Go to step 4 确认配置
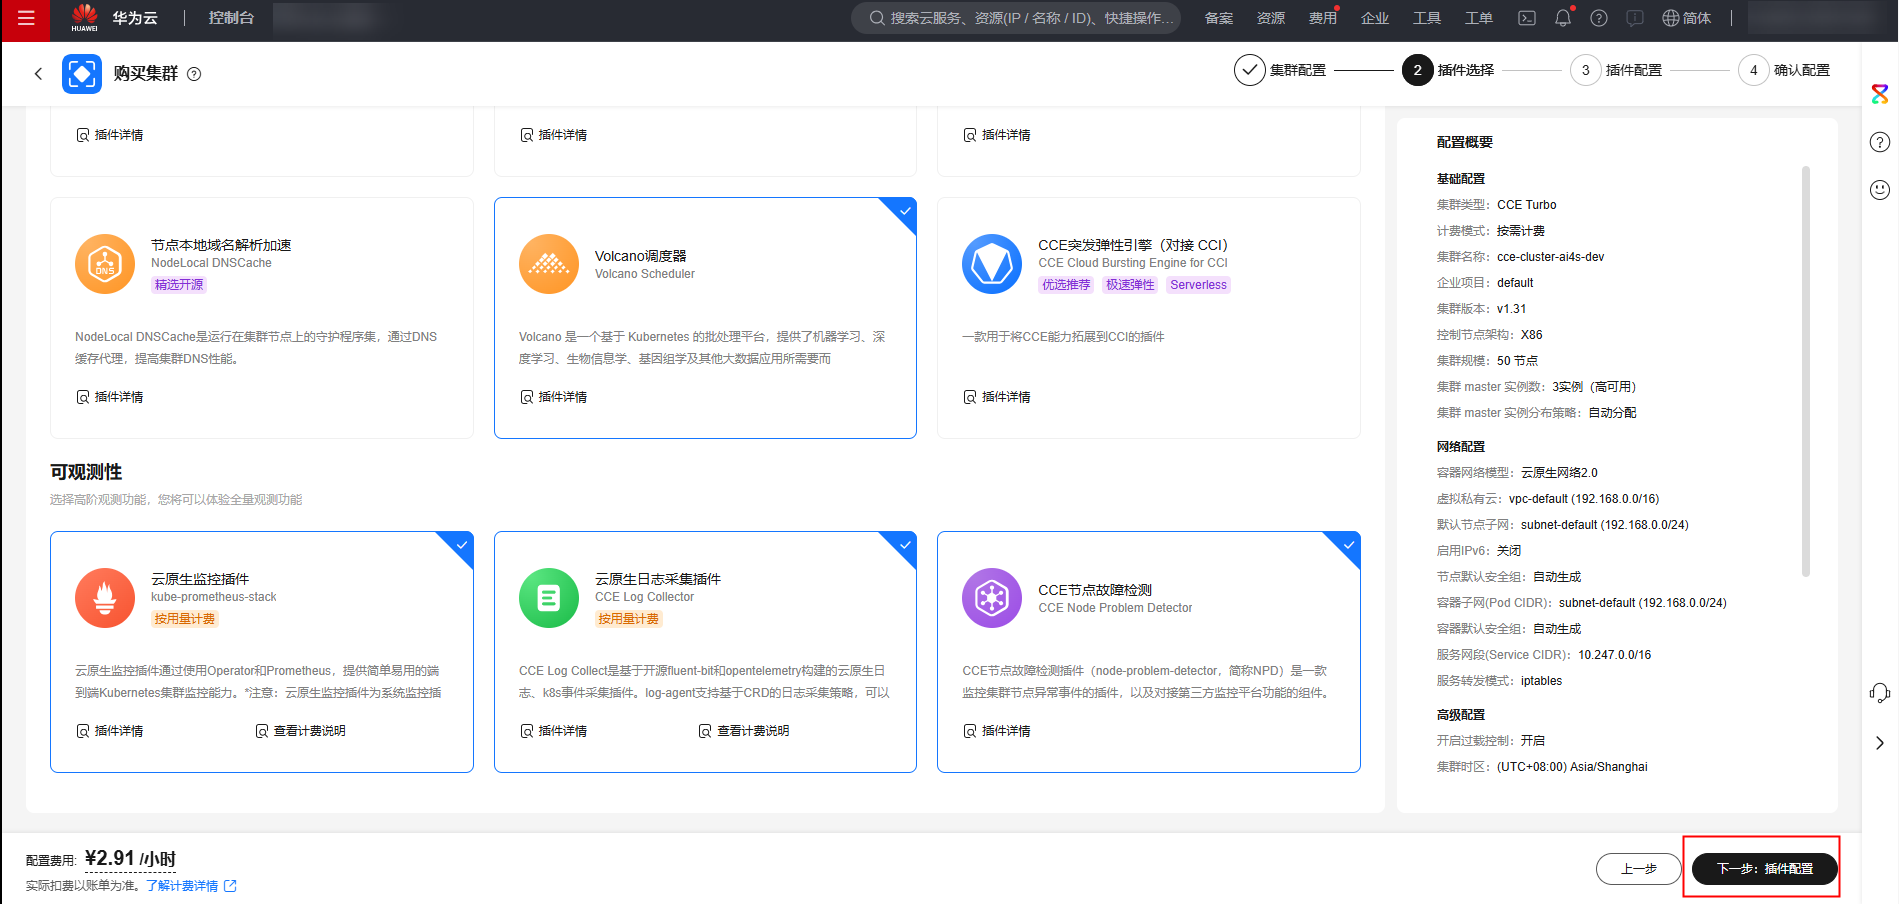The width and height of the screenshot is (1899, 904). 1784,70
